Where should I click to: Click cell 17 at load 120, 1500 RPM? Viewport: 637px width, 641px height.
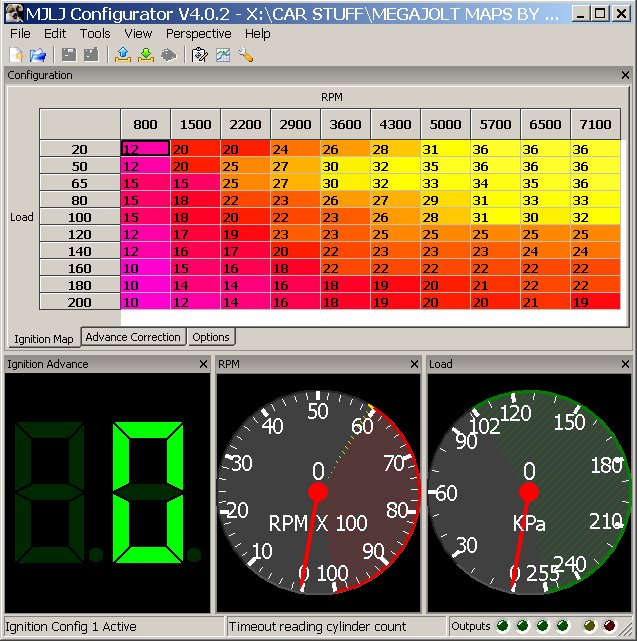195,234
